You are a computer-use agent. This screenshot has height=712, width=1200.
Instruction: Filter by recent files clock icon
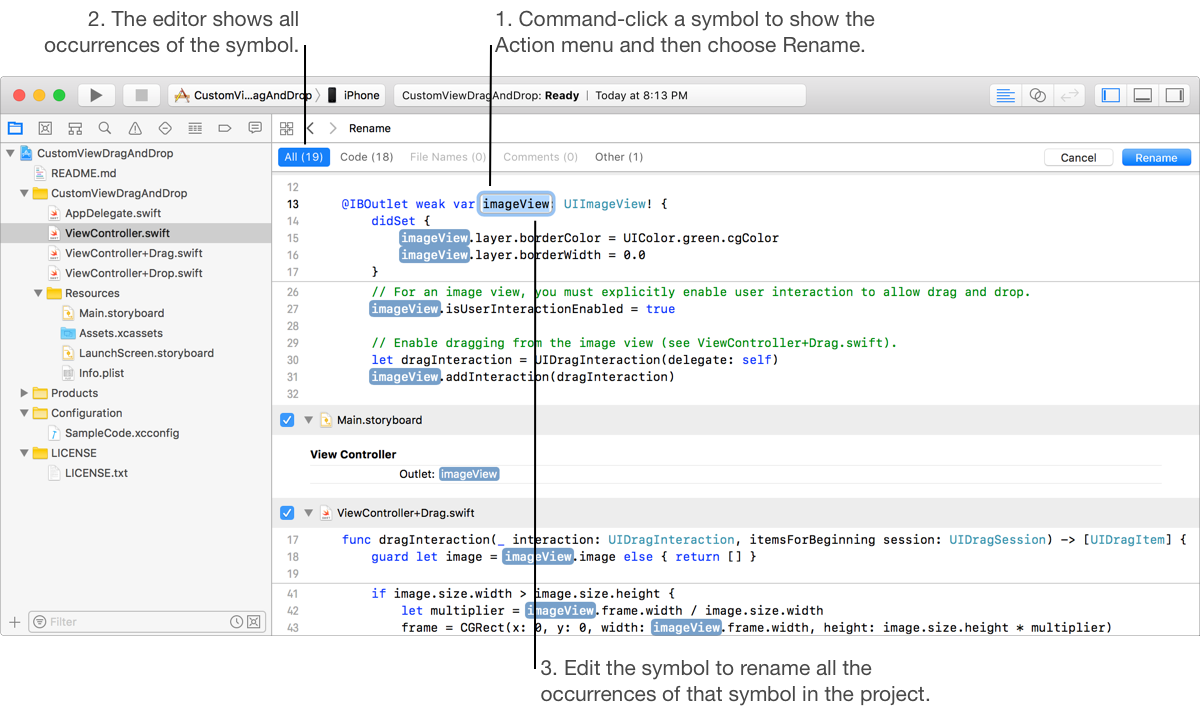[x=237, y=621]
